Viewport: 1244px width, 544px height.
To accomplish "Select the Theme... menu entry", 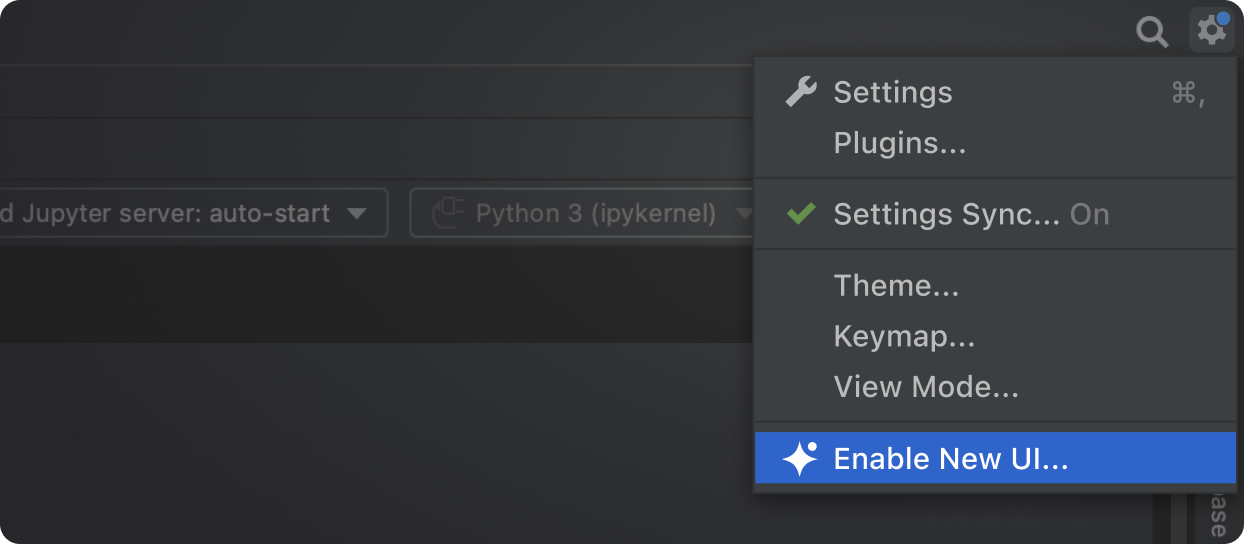I will click(896, 286).
